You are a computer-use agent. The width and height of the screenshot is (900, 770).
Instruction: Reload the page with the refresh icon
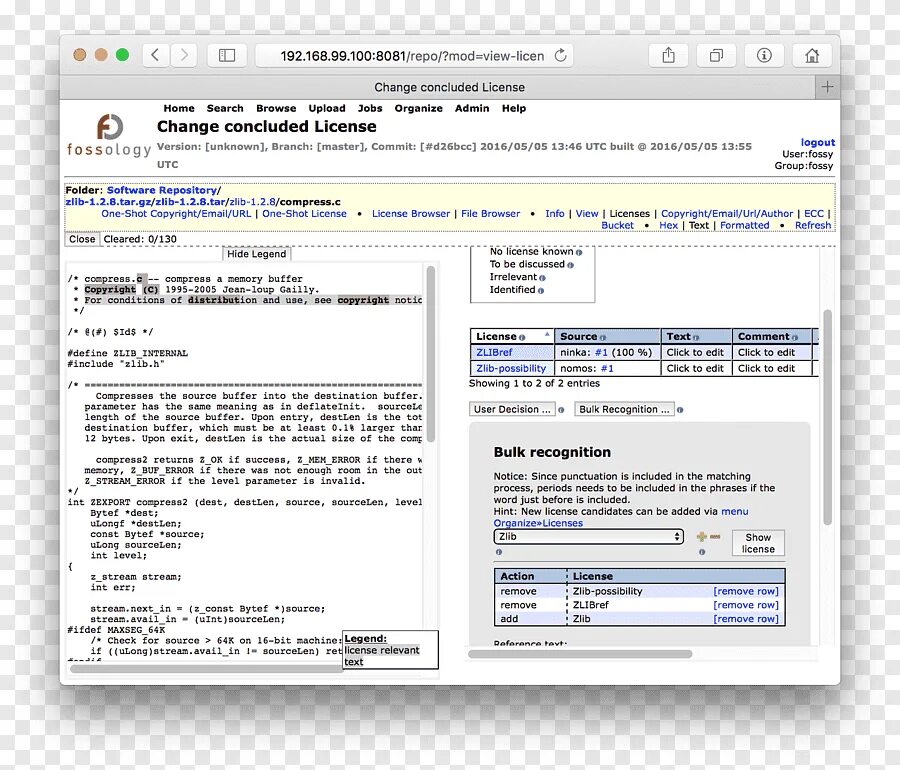[561, 55]
